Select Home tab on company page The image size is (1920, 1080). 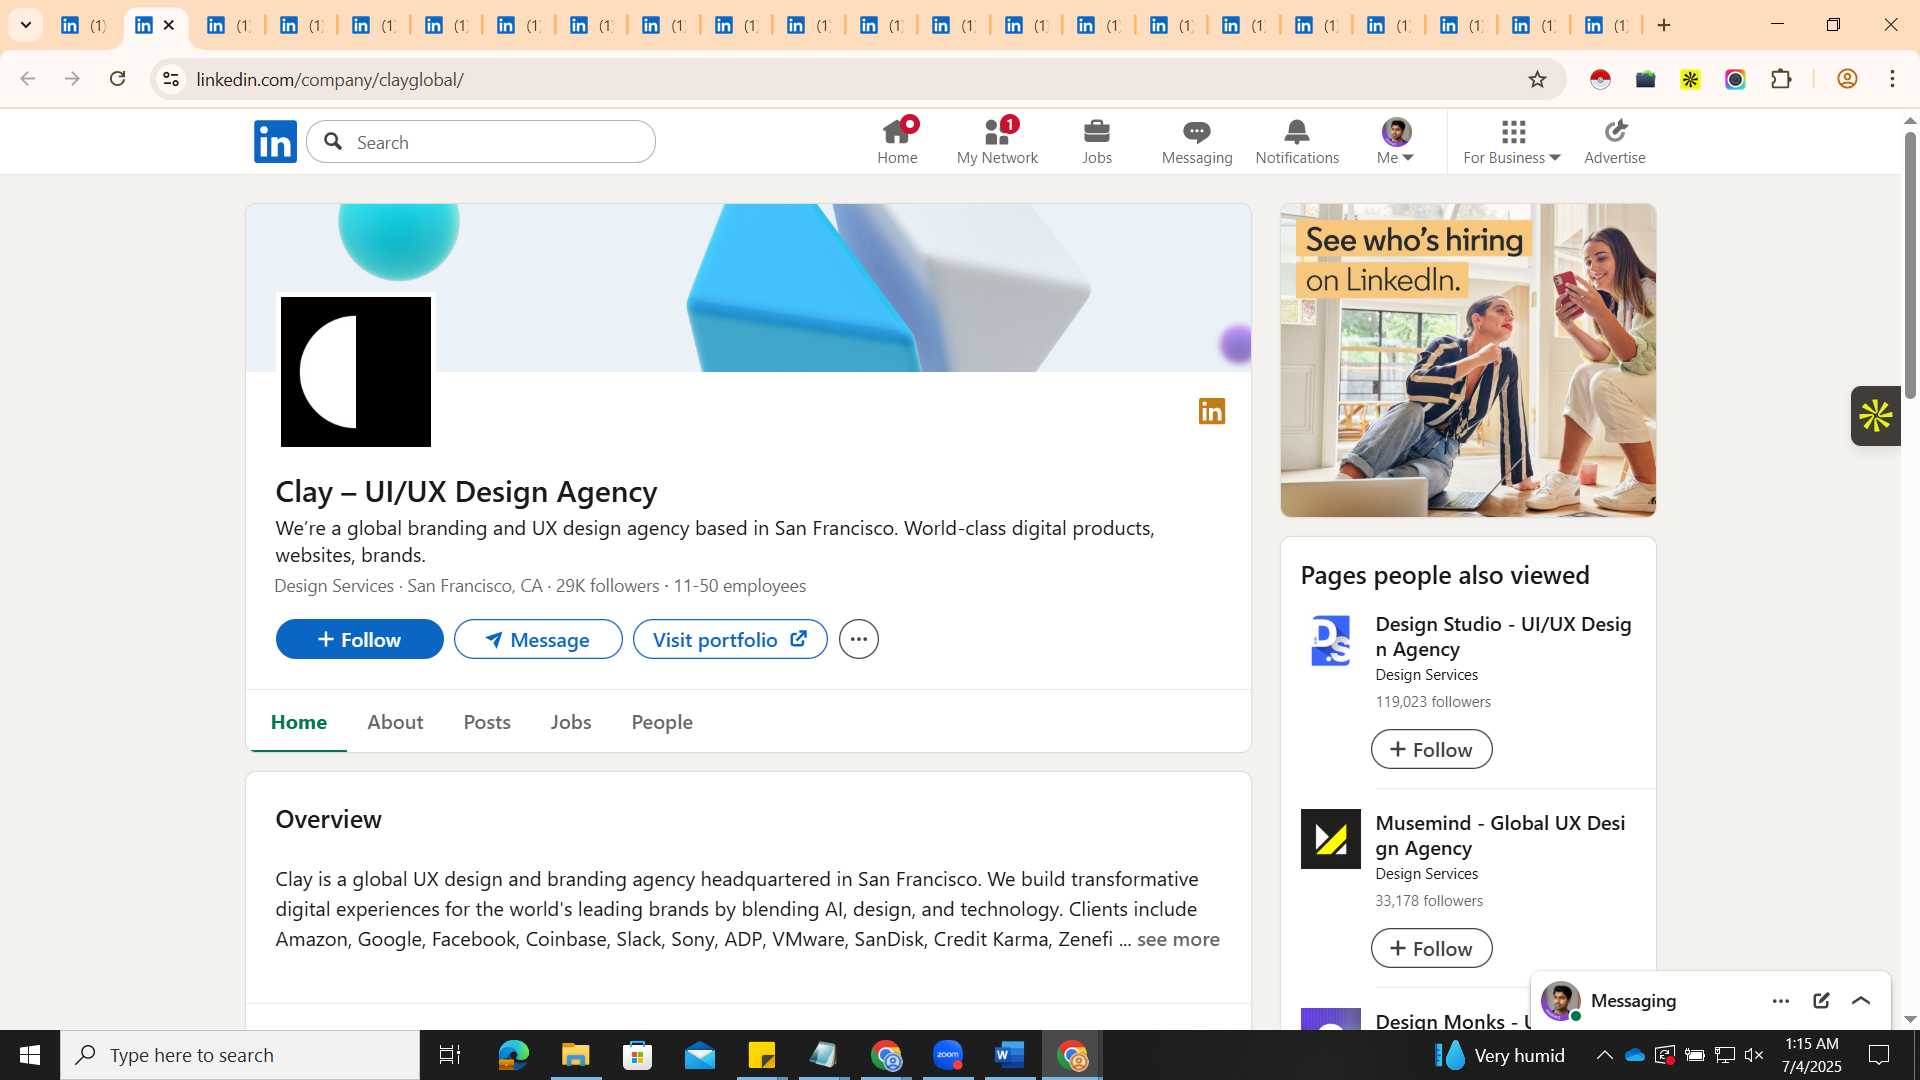[299, 722]
